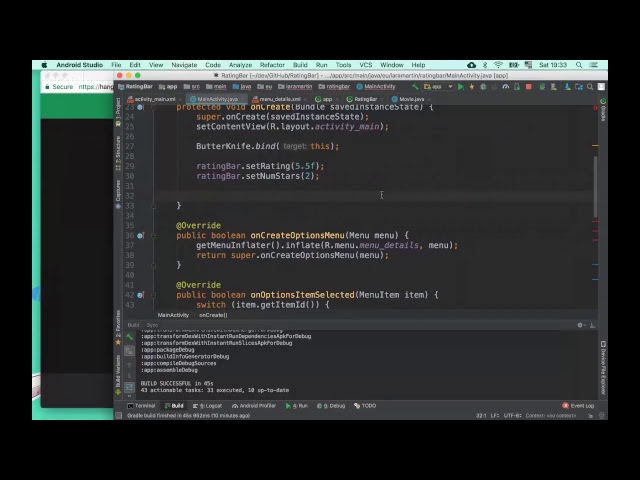
Task: Open the 6: Logcat tool window
Action: click(207, 406)
